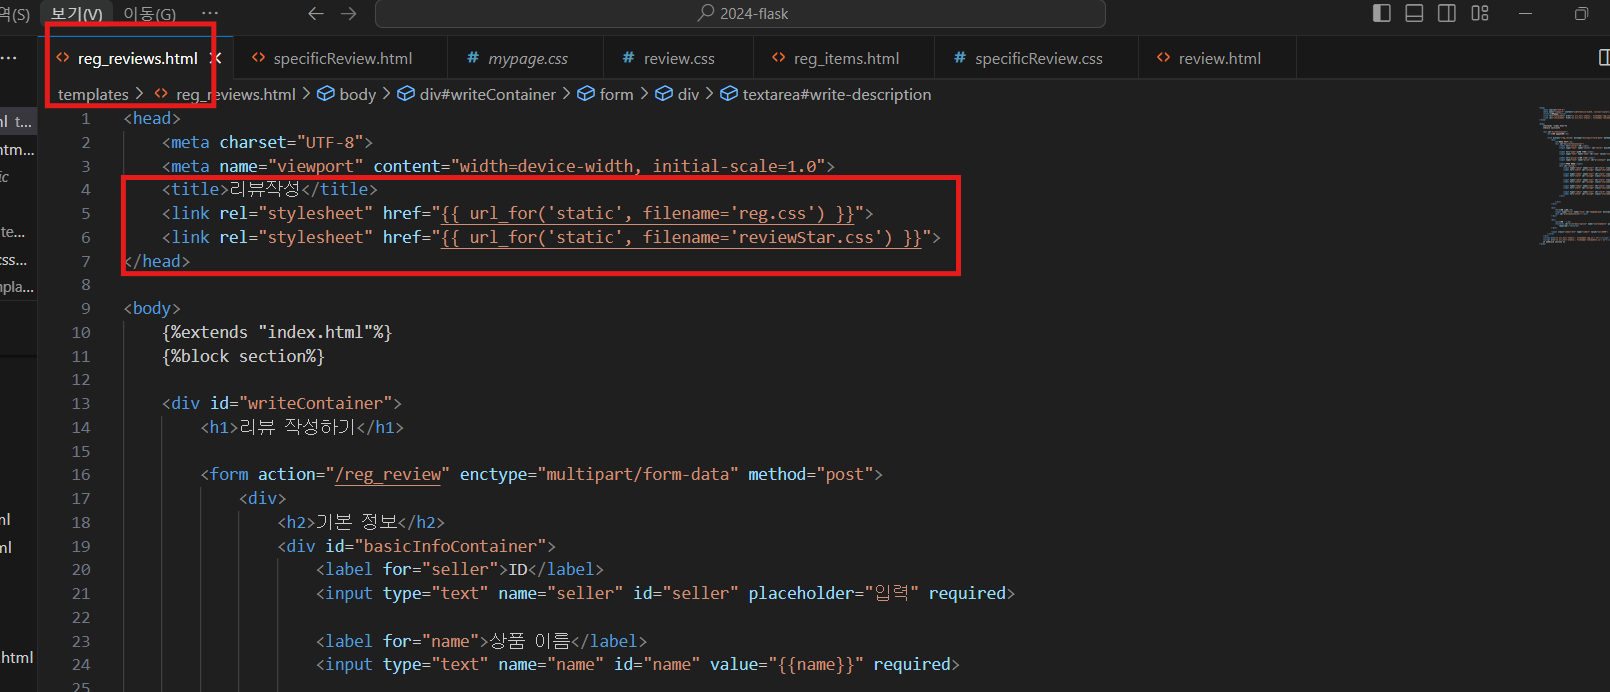Click the div id="writeContainer" line
The height and width of the screenshot is (692, 1610).
point(282,404)
